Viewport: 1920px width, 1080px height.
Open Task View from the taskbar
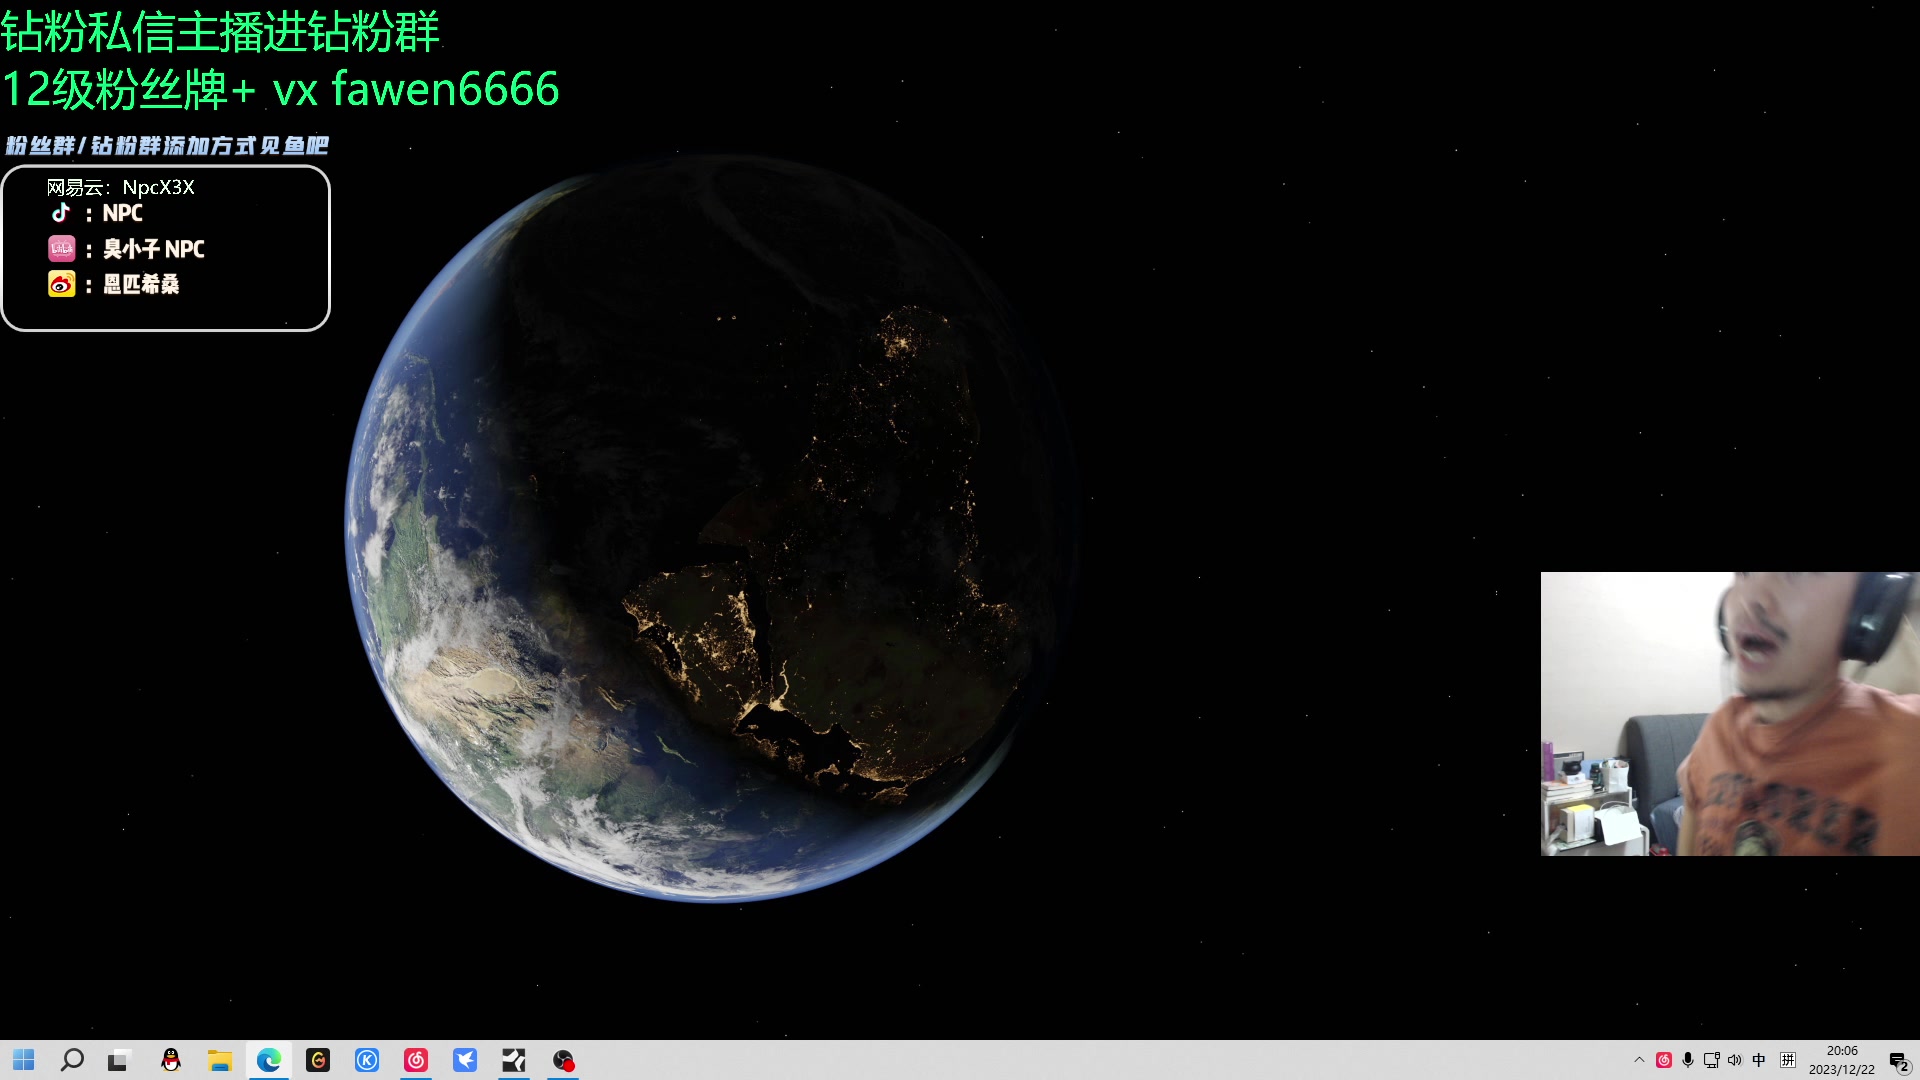pos(119,1060)
